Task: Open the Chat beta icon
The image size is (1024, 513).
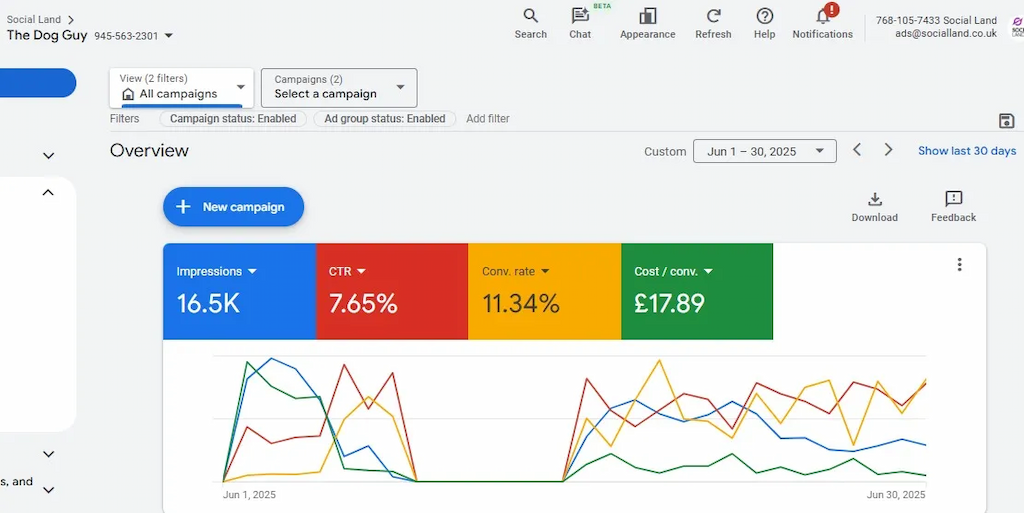Action: pyautogui.click(x=580, y=16)
